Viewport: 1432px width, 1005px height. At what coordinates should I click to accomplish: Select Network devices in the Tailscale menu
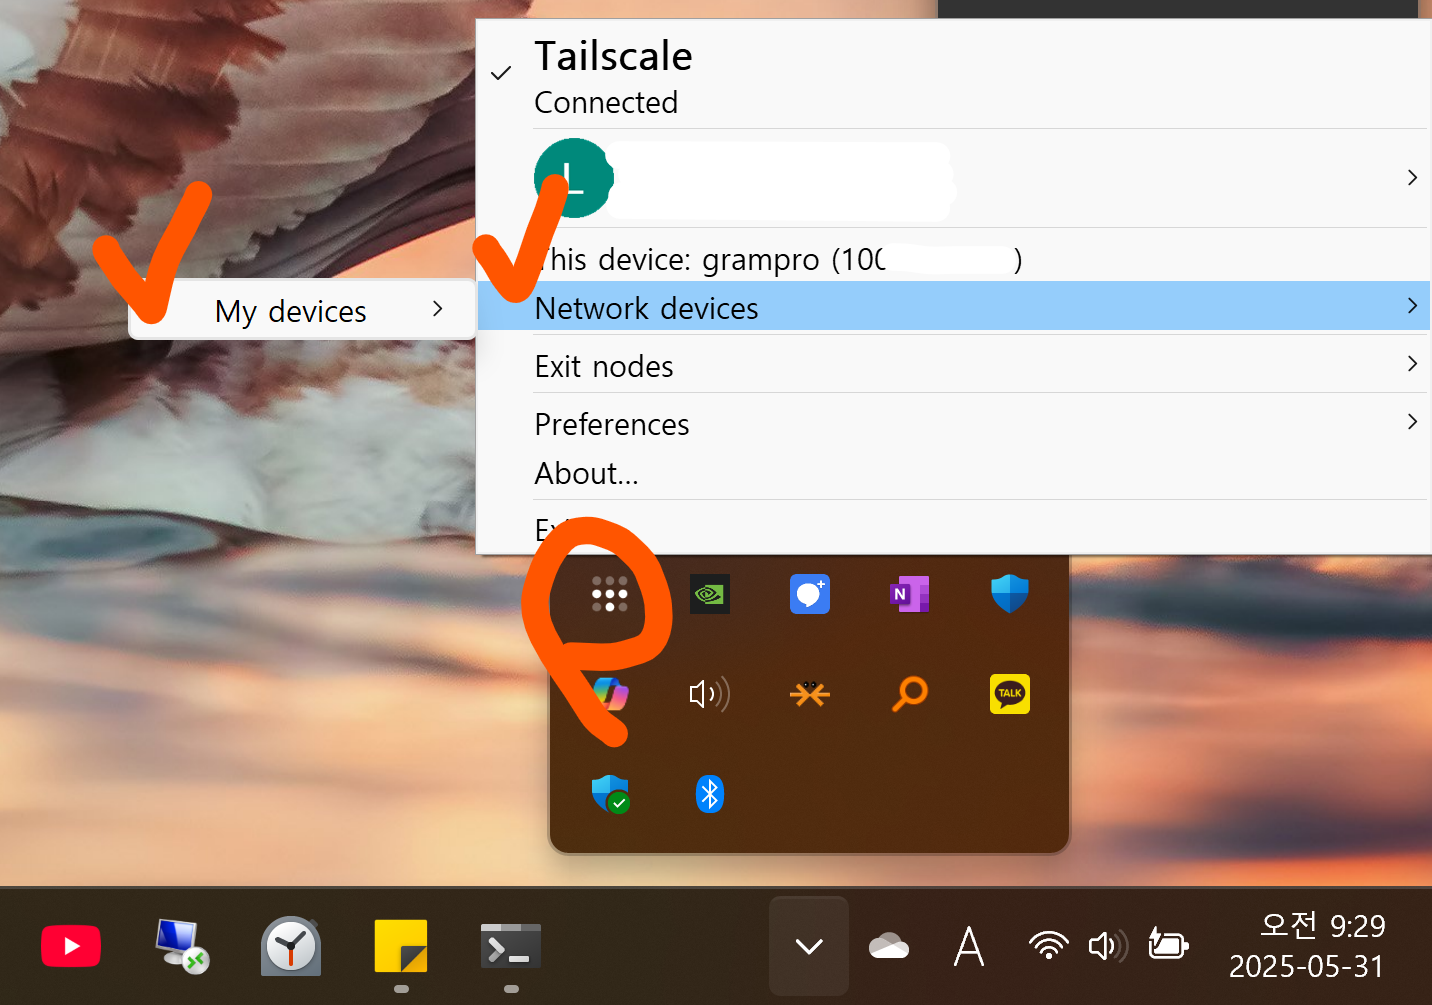coord(646,307)
